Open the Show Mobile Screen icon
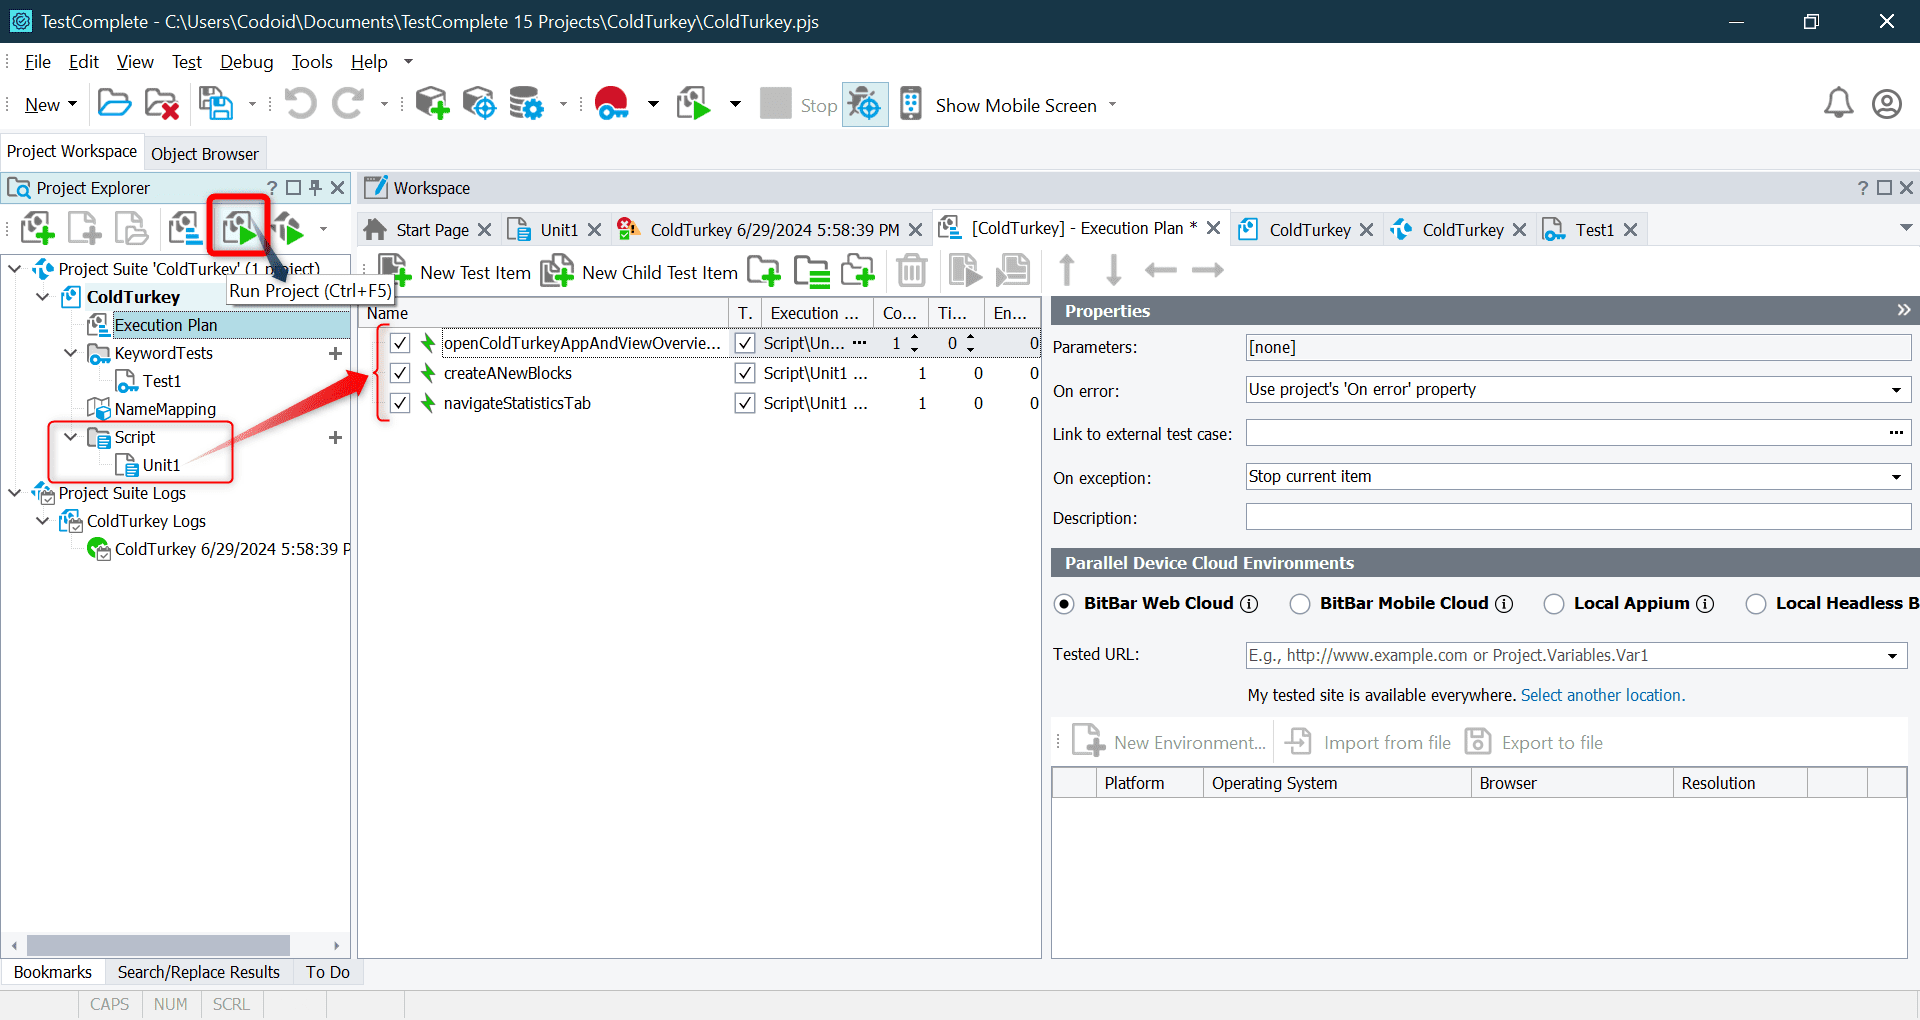The height and width of the screenshot is (1020, 1920). 911,103
